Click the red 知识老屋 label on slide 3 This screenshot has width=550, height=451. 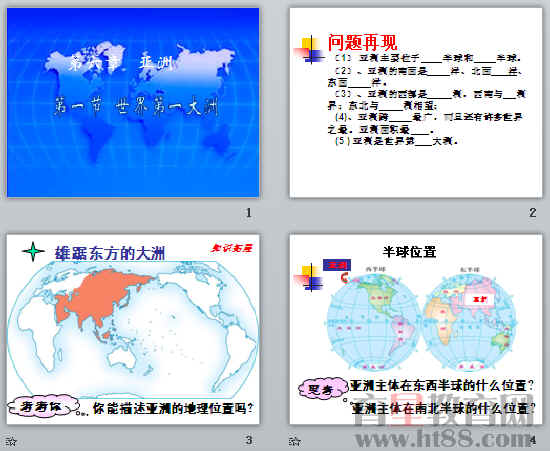tap(232, 248)
